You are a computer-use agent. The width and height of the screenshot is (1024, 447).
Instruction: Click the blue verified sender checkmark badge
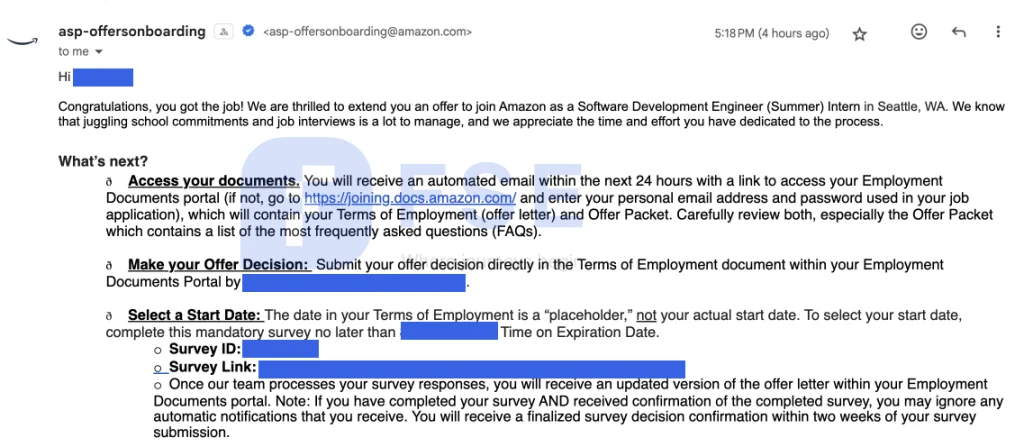(248, 31)
